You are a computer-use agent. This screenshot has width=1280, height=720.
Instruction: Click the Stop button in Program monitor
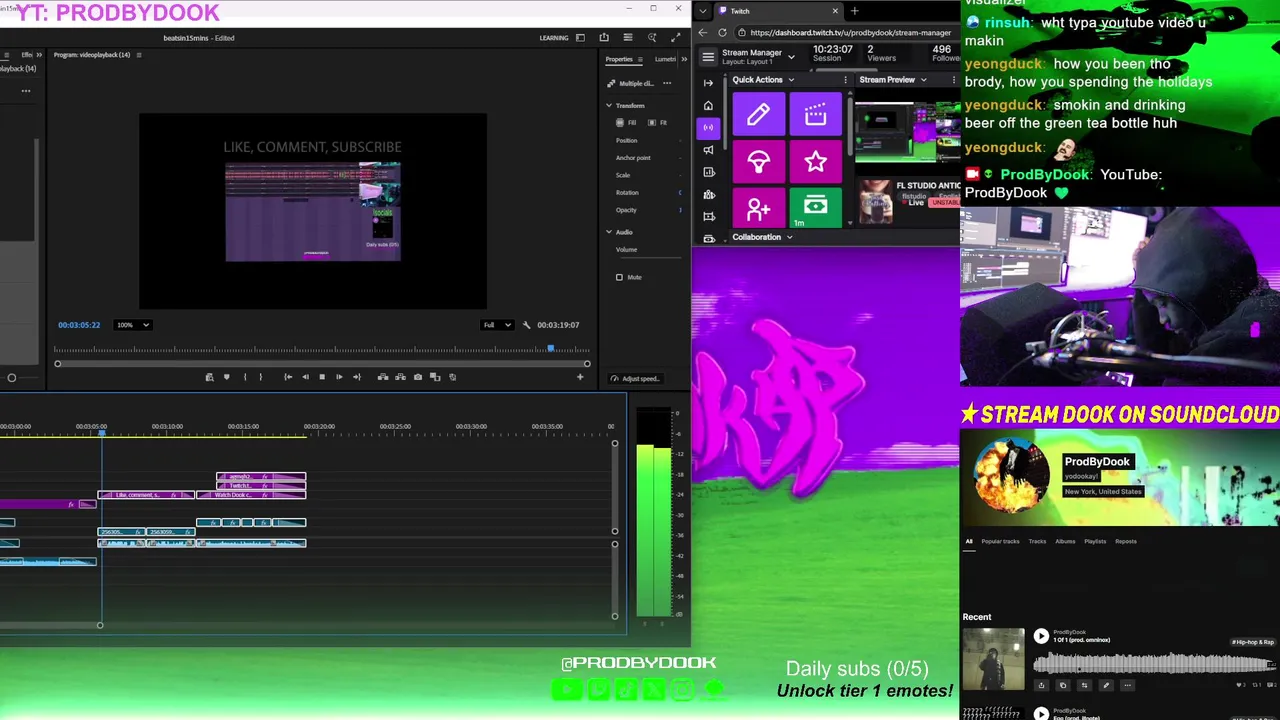tap(322, 377)
